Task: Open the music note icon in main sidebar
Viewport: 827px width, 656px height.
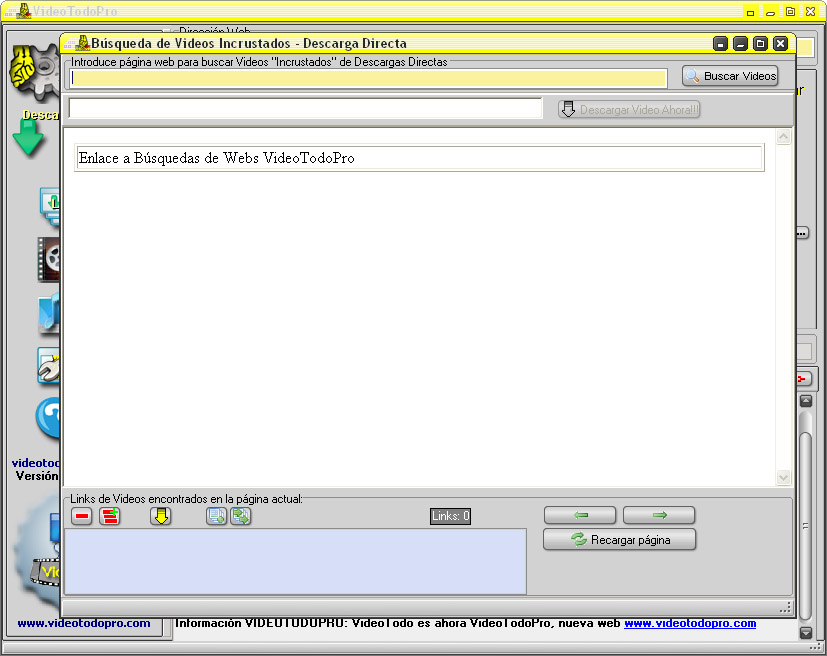Action: [49, 314]
